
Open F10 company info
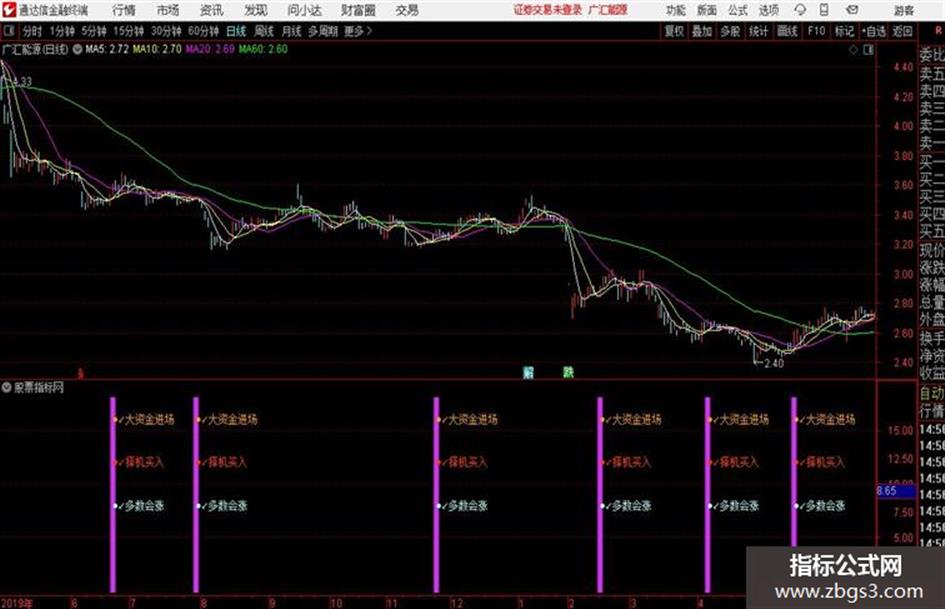816,31
